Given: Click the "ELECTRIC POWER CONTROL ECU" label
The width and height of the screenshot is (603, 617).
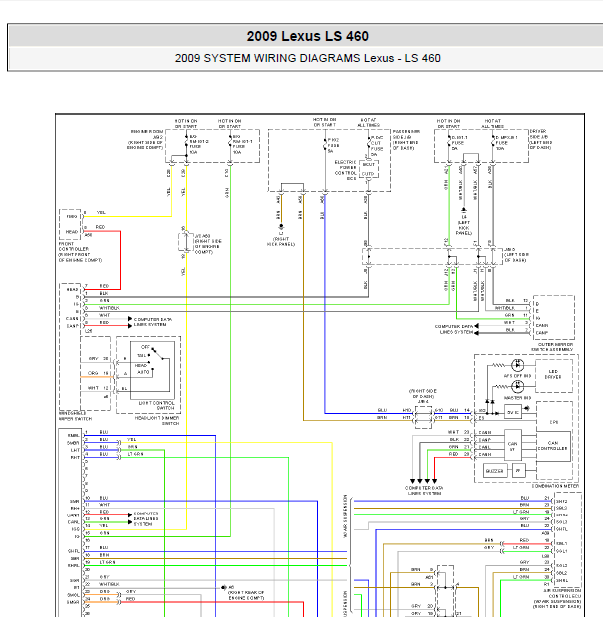Looking at the screenshot, I should 345,170.
